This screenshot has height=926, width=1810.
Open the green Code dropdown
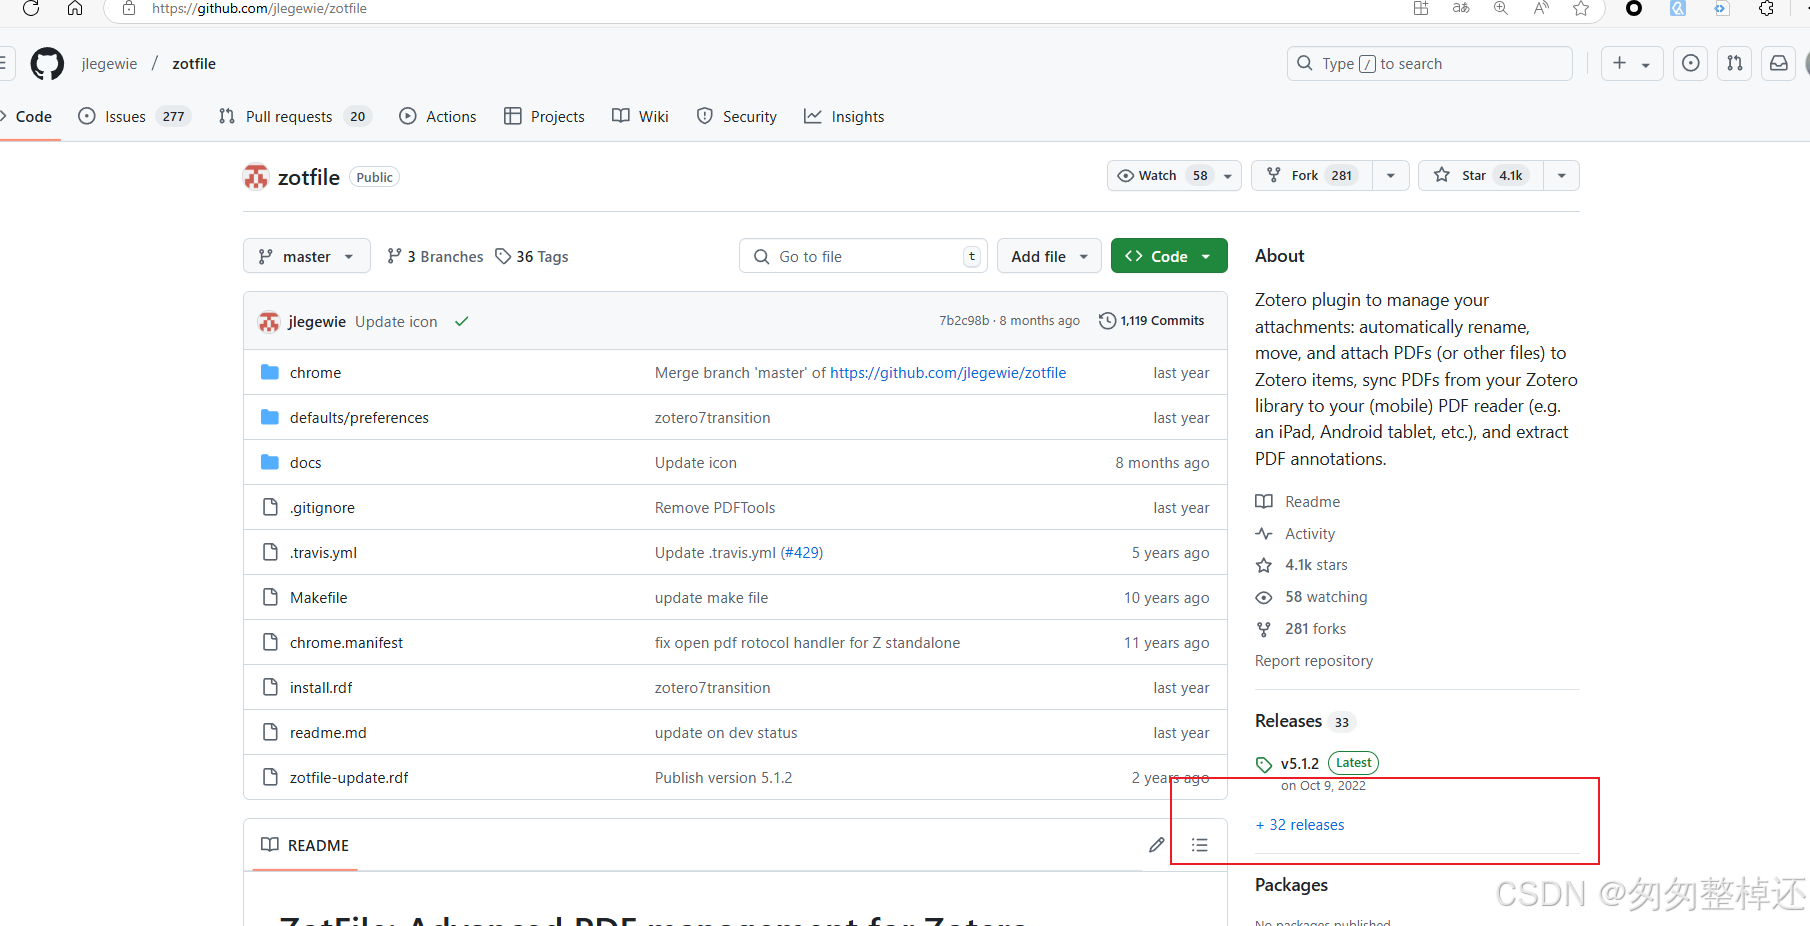coord(1169,256)
